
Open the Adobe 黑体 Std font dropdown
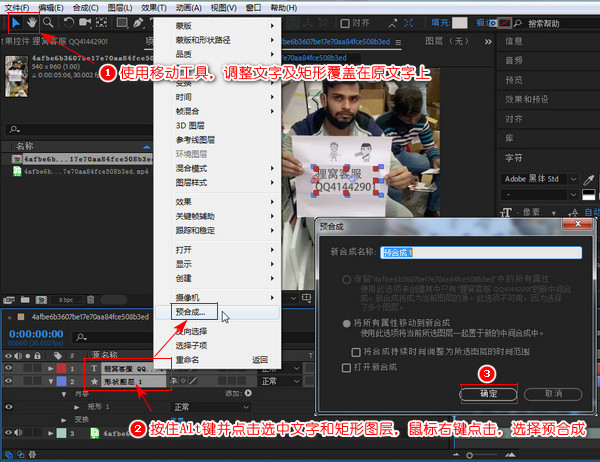(540, 179)
